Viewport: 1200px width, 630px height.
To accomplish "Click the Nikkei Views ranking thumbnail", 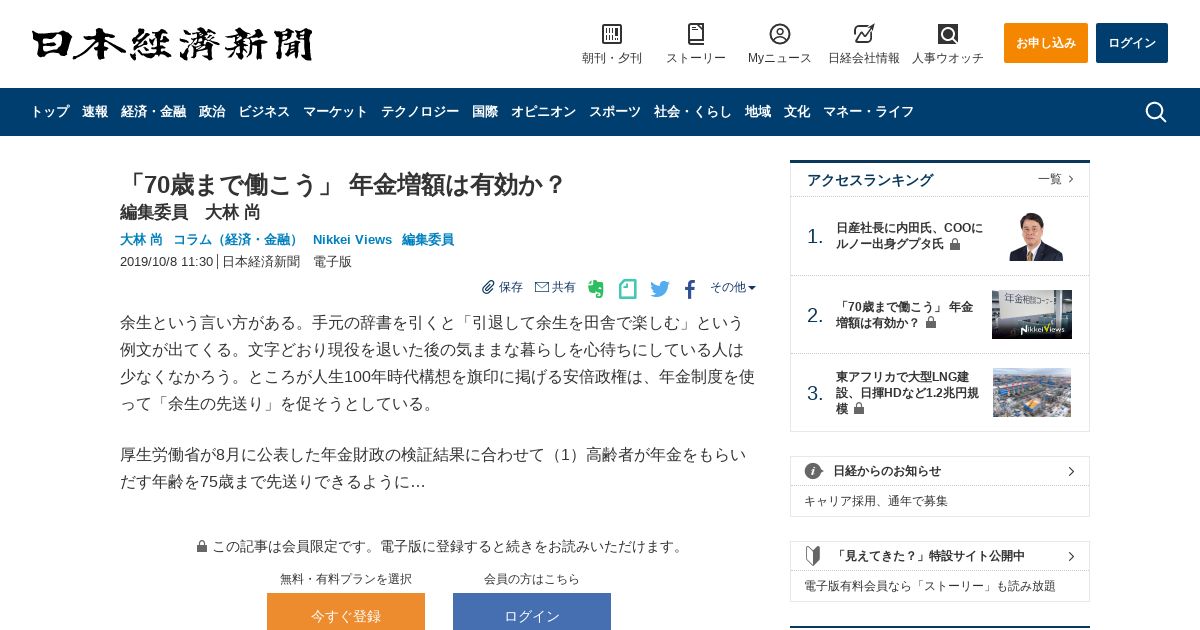I will [1032, 315].
